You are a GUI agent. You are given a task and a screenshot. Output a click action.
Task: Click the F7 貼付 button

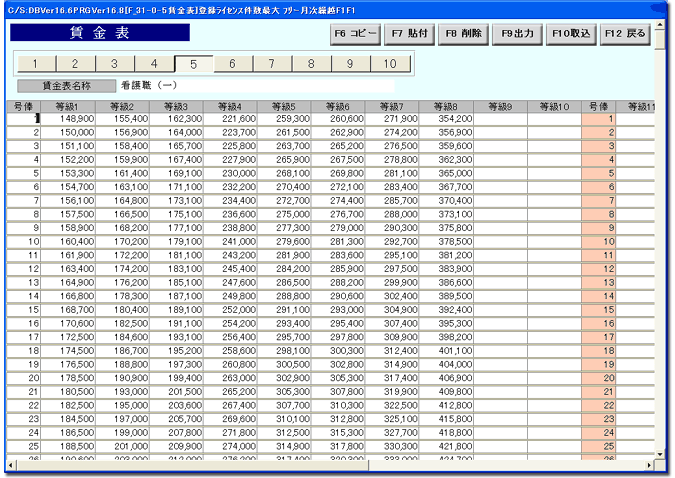409,34
